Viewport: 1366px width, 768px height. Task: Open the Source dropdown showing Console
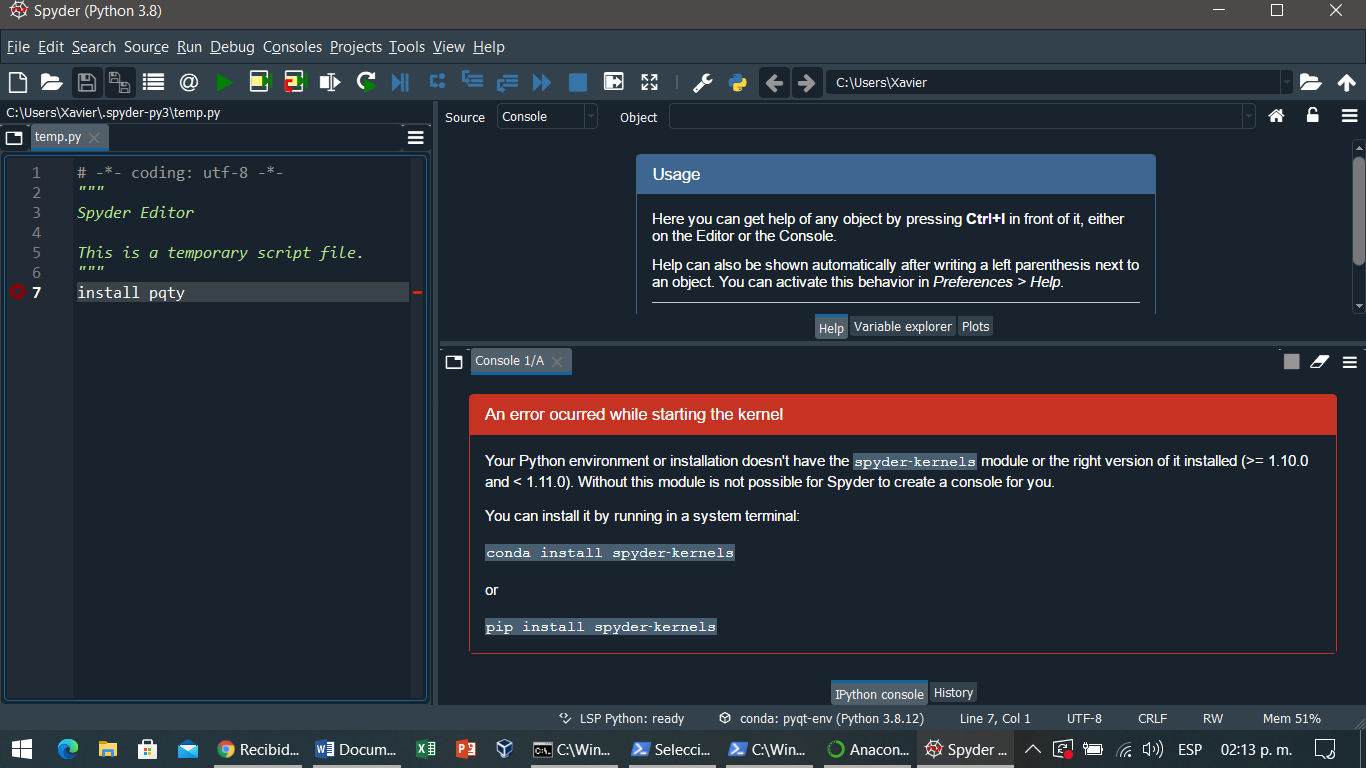coord(547,116)
